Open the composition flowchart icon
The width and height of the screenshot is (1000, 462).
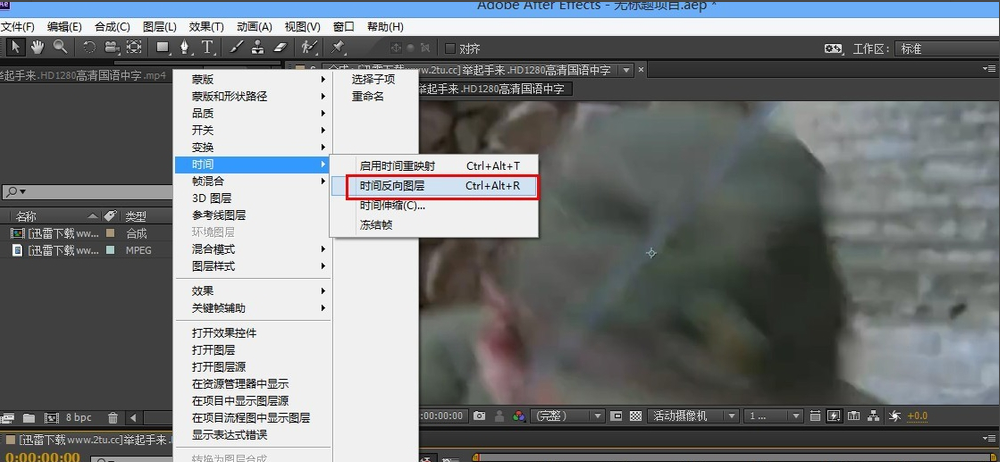tap(874, 416)
